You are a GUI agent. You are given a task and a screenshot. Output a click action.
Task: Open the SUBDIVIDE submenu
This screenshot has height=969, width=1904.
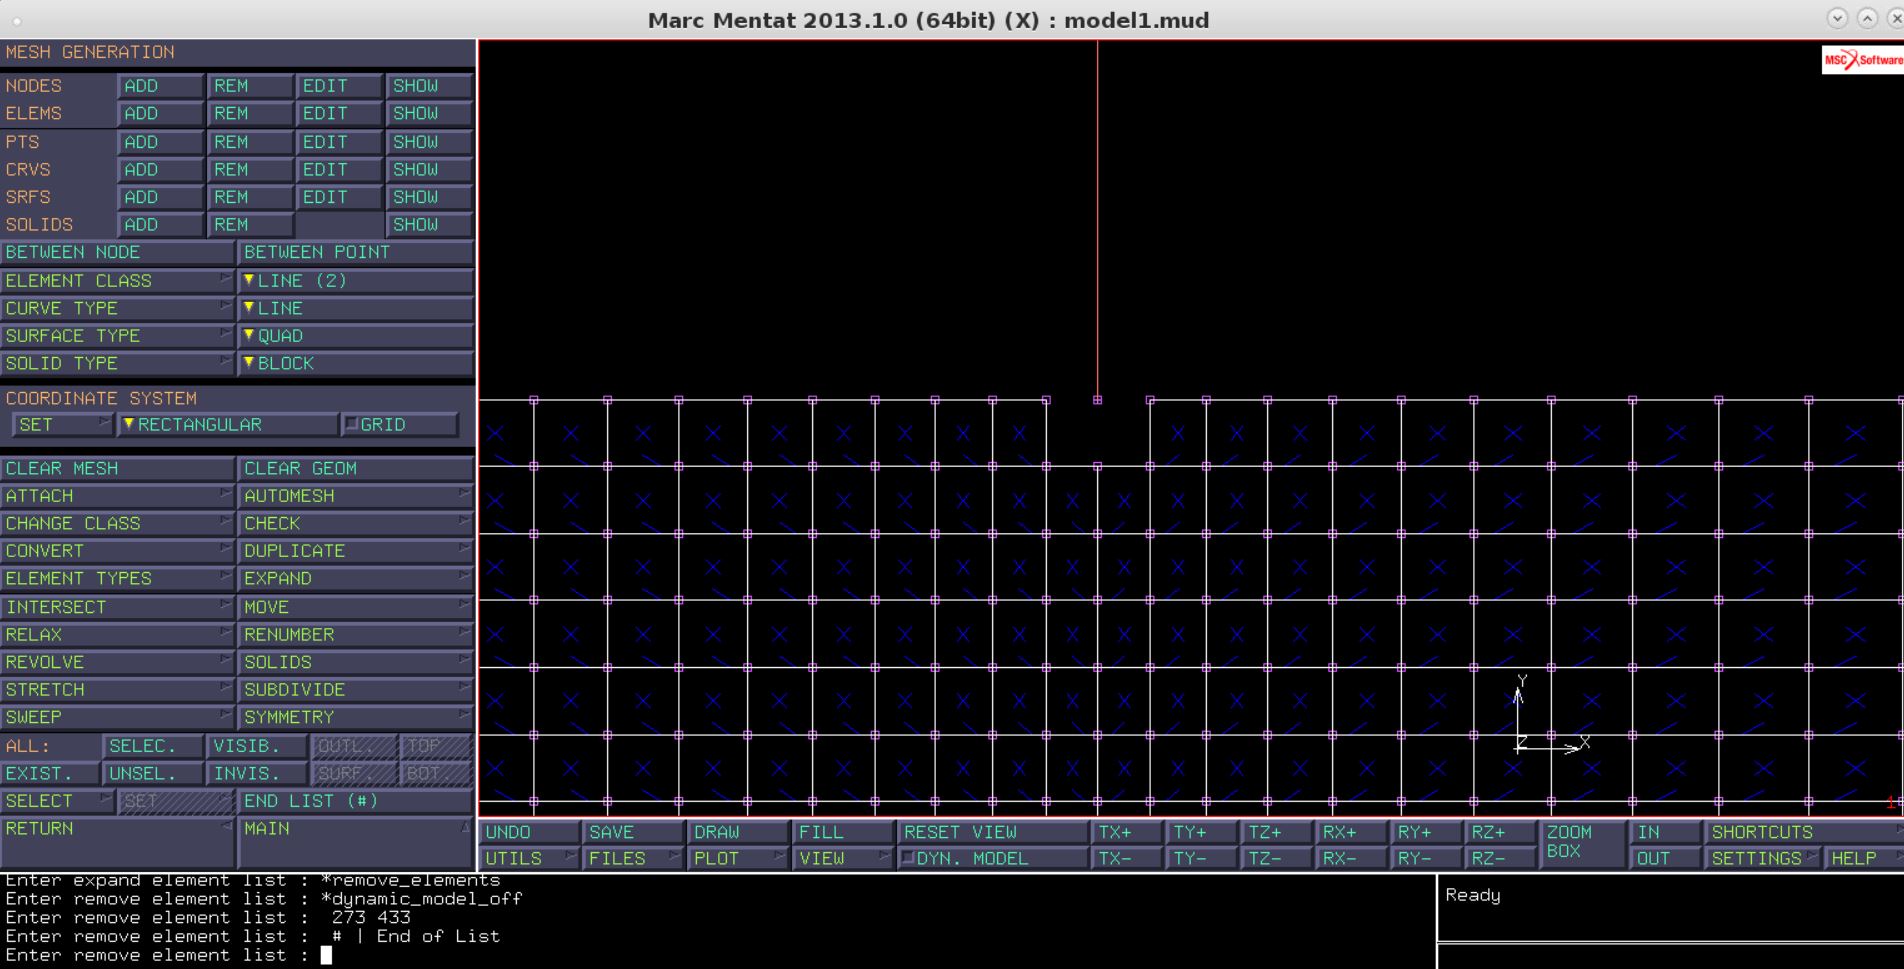coord(355,690)
